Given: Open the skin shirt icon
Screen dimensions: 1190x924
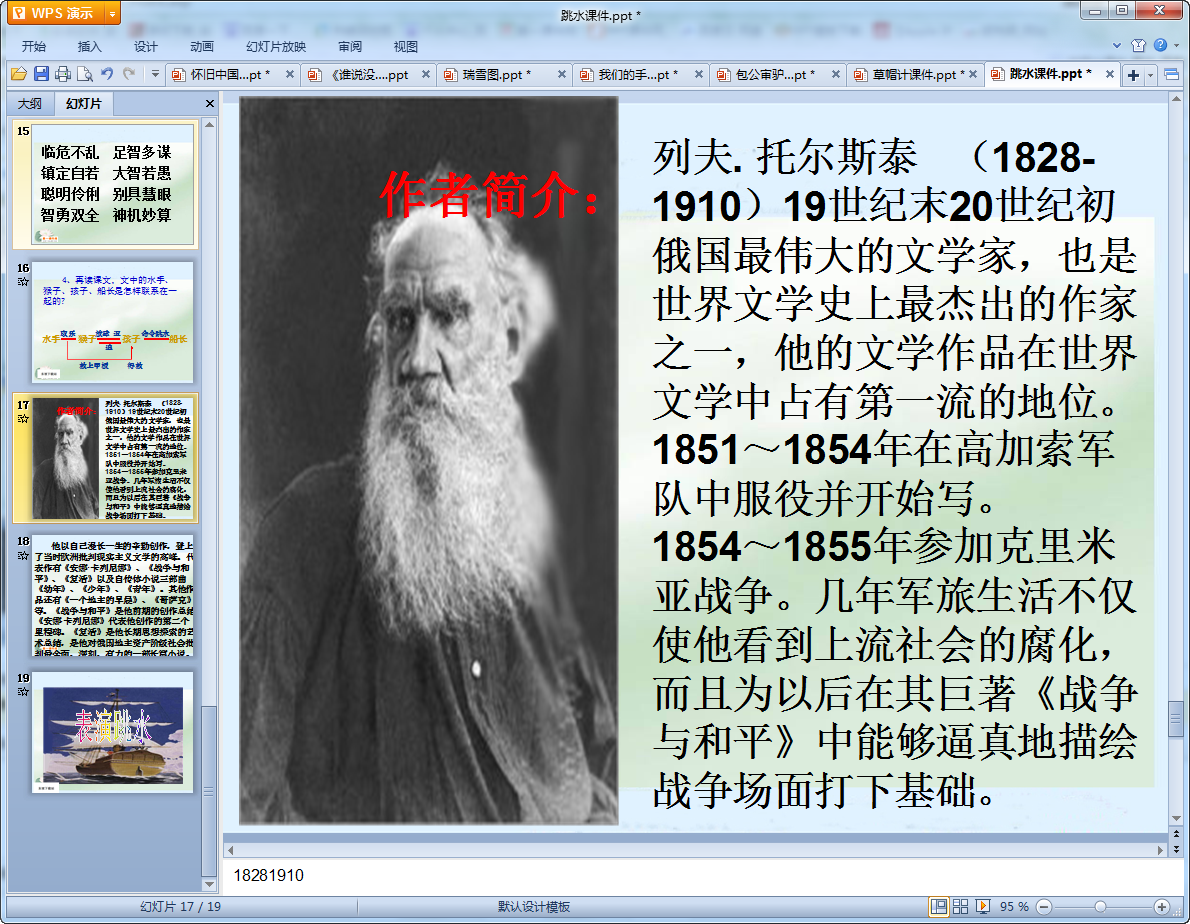Looking at the screenshot, I should (1138, 46).
